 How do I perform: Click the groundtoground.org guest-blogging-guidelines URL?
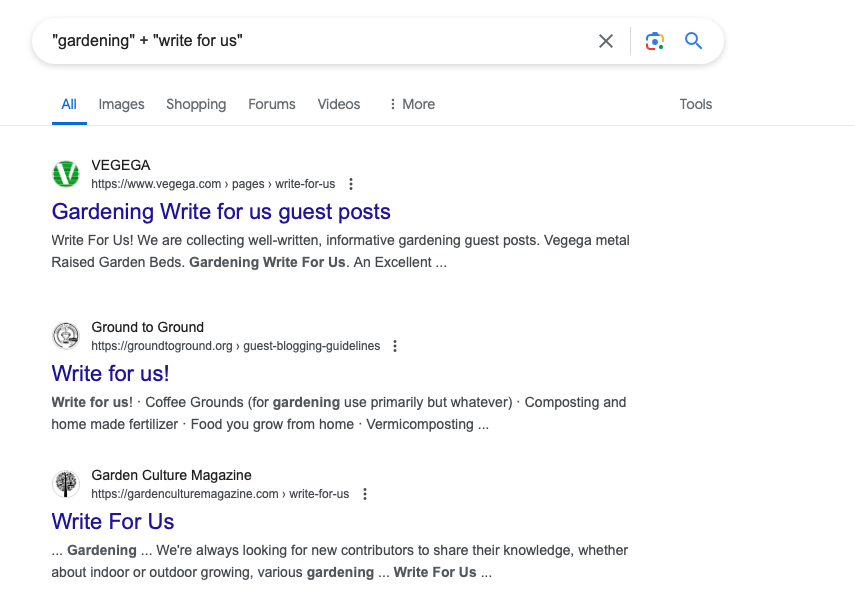[236, 346]
